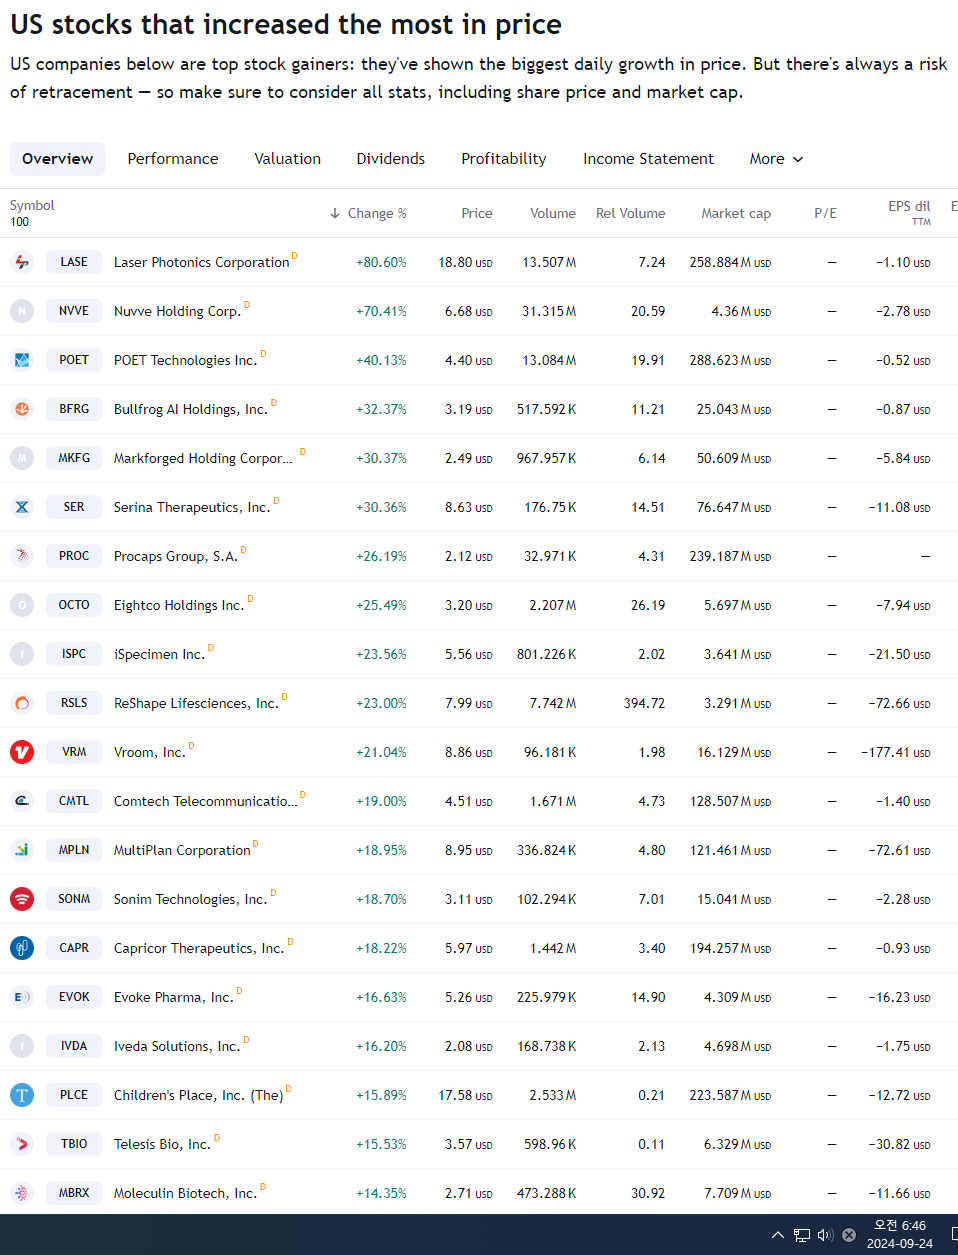Open the Valuation tab

tap(288, 159)
